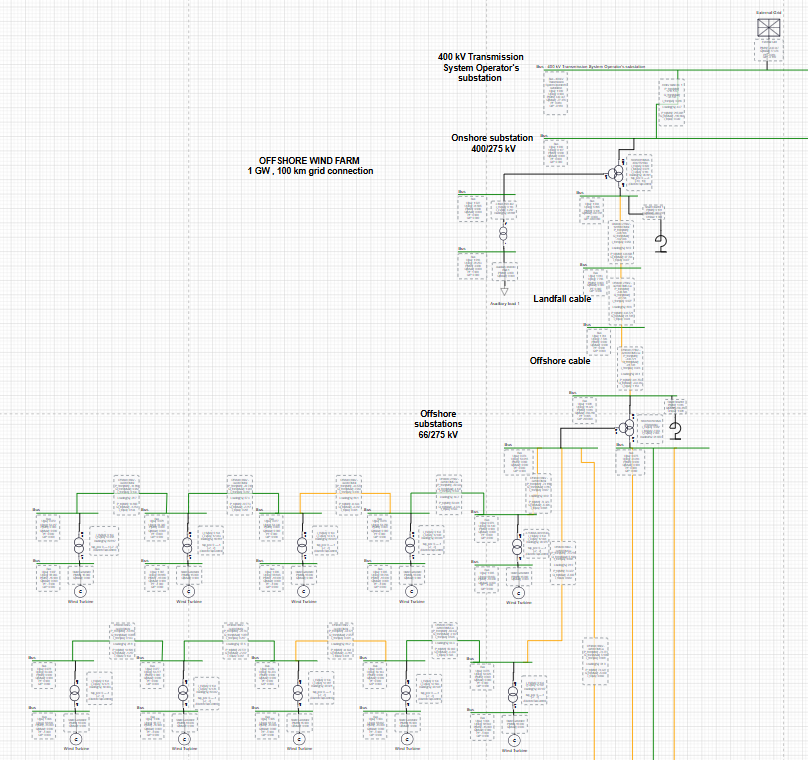Click the offshore 66/275 kV transformer symbol
Viewport: 808px width, 760px height.
click(627, 428)
